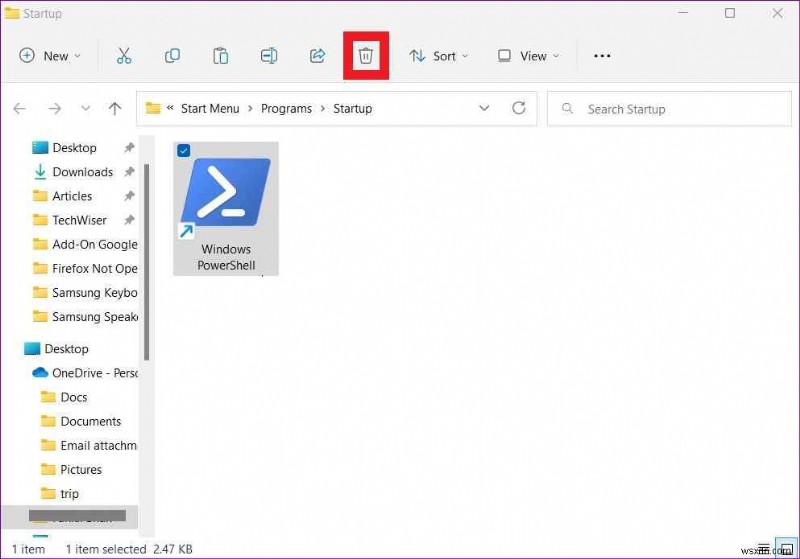This screenshot has height=559, width=800.
Task: Expand hidden path double-chevron in address bar
Action: pos(170,108)
